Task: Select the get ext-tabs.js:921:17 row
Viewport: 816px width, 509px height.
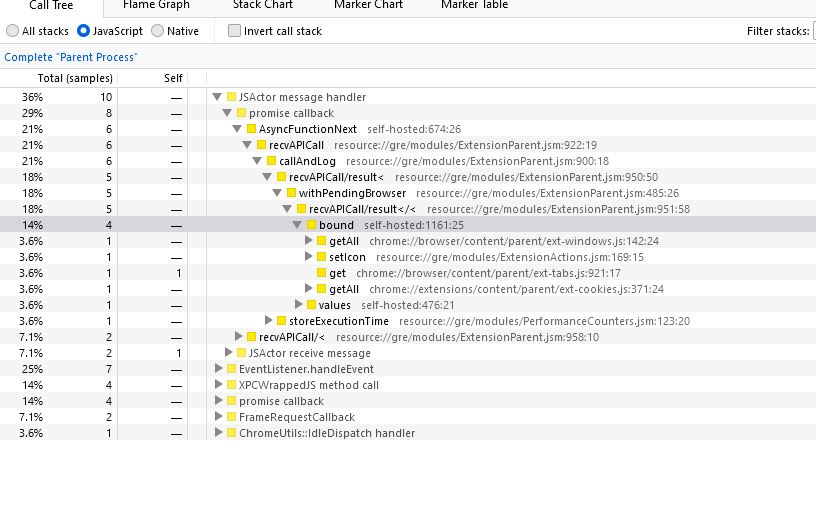Action: coord(408,273)
